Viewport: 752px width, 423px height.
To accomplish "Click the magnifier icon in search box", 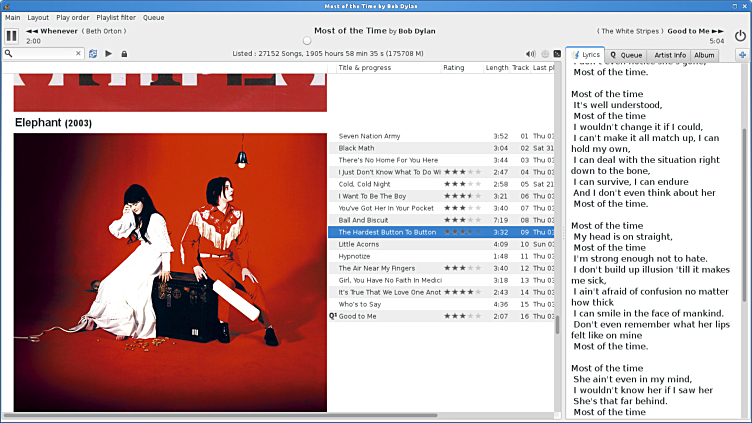I will [8, 54].
